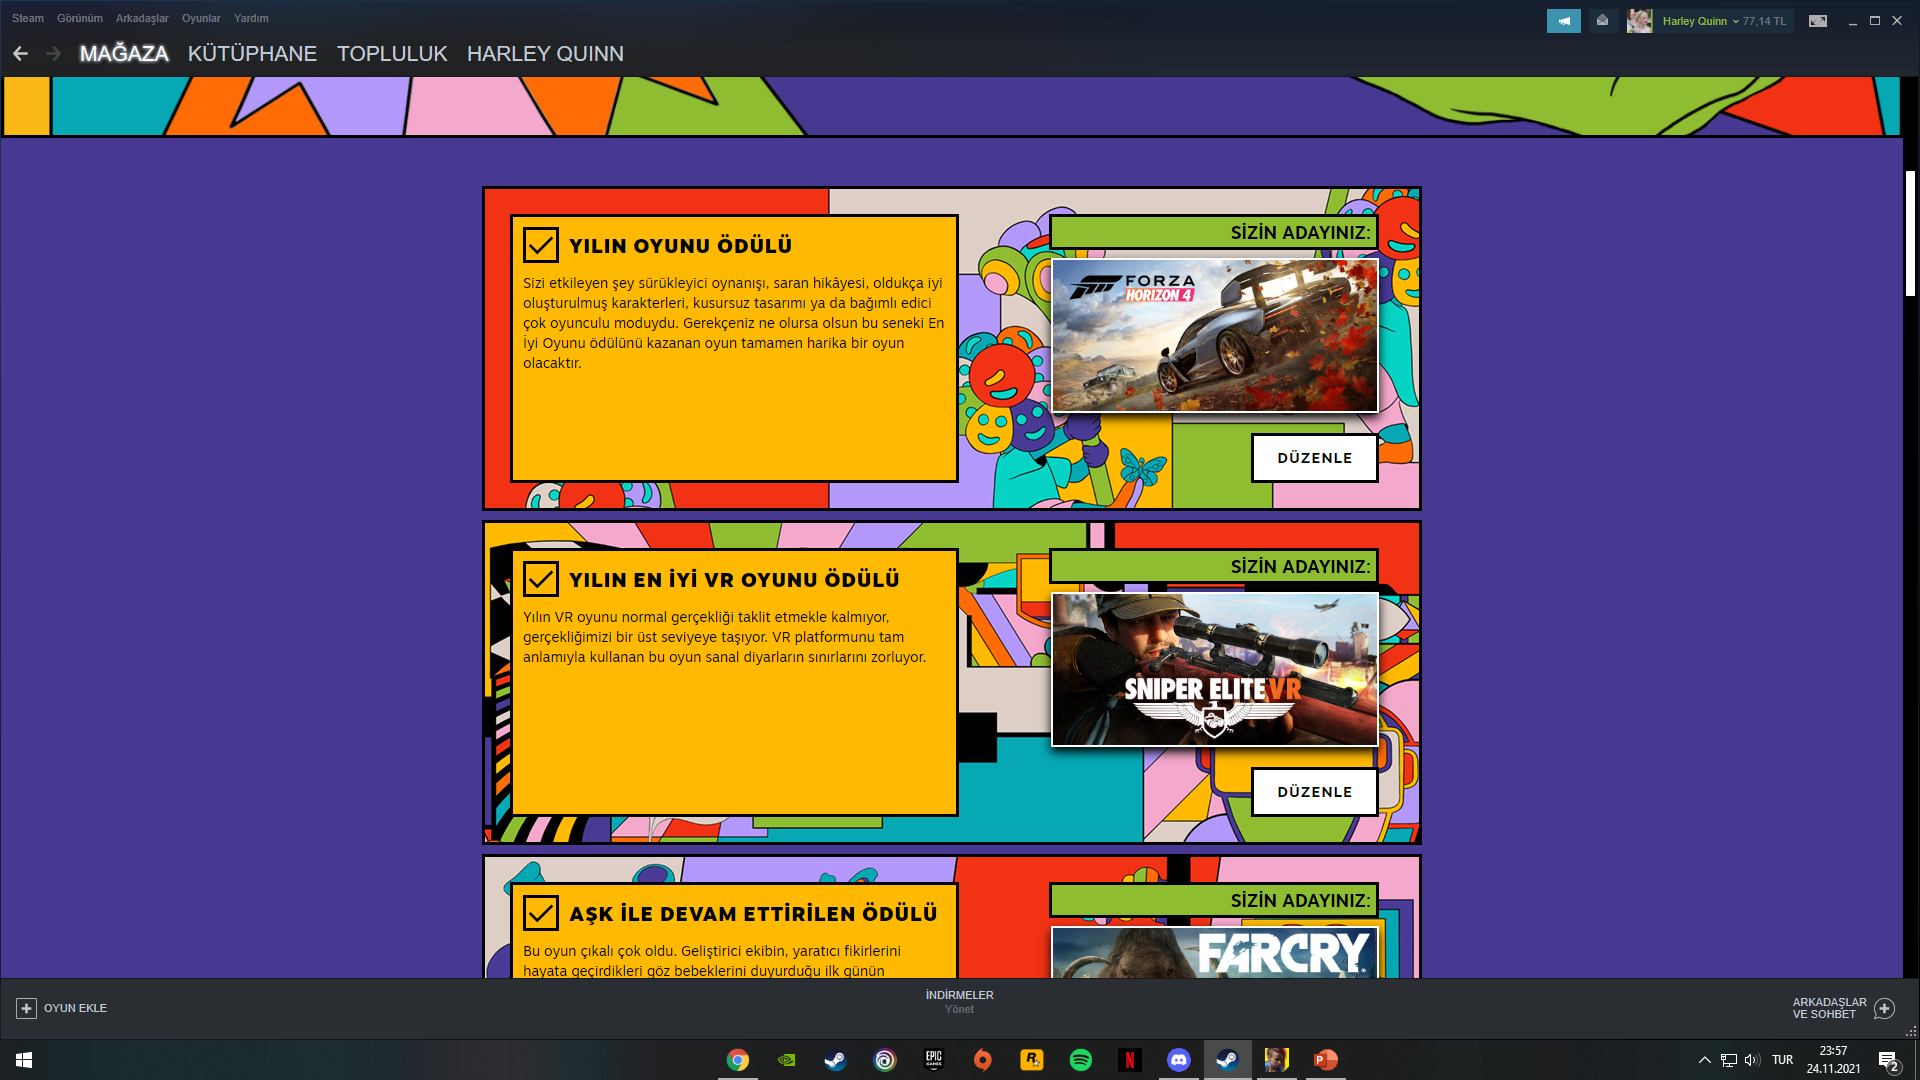Open the announcements megaphone icon
1920x1080 pixels.
(x=1564, y=21)
